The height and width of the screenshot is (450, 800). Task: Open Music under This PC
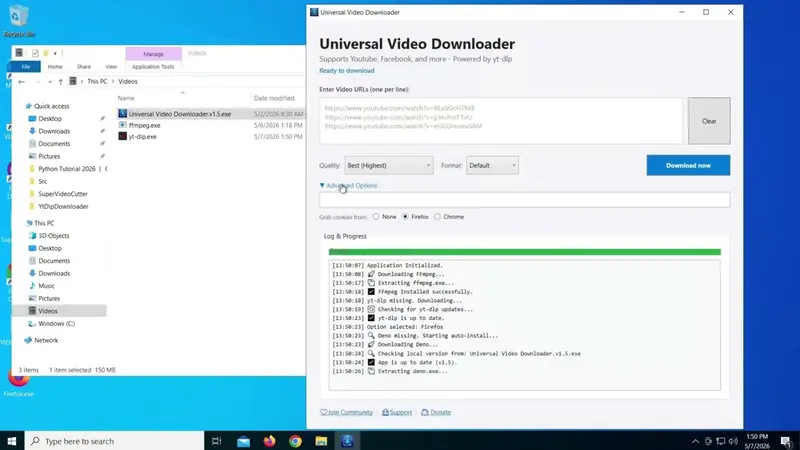pos(46,286)
